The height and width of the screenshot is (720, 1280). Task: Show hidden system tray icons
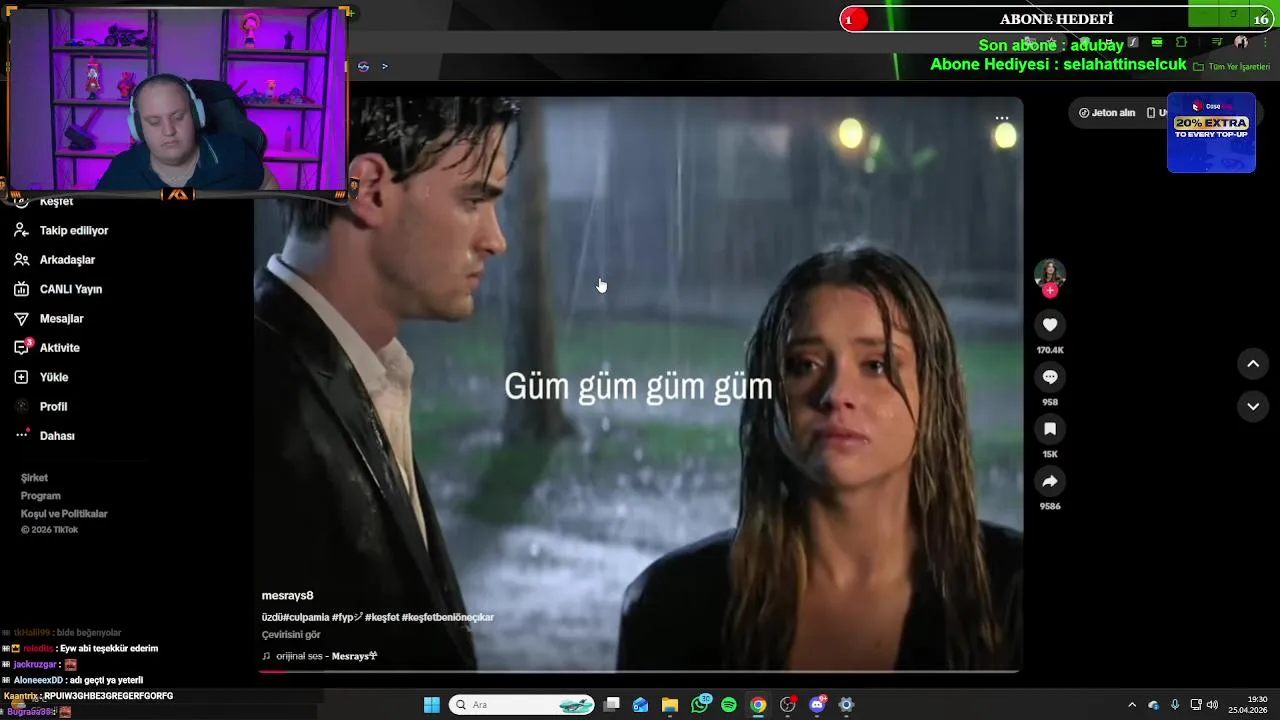point(1132,705)
